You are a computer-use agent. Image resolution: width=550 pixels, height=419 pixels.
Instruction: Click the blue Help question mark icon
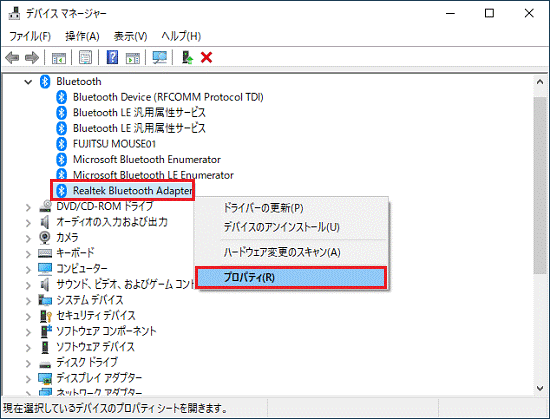click(x=112, y=57)
